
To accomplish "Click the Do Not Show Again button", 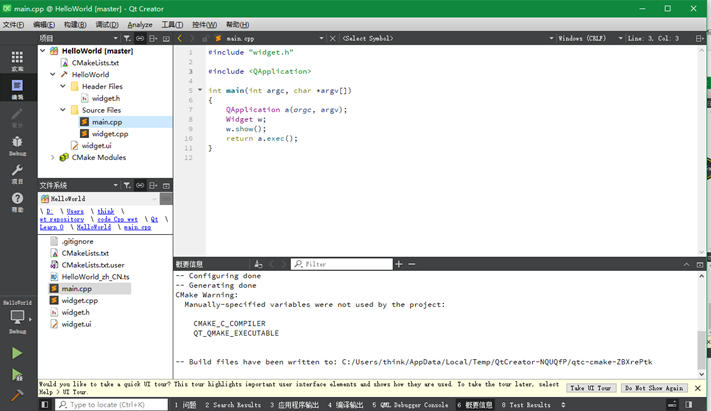I will 654,388.
